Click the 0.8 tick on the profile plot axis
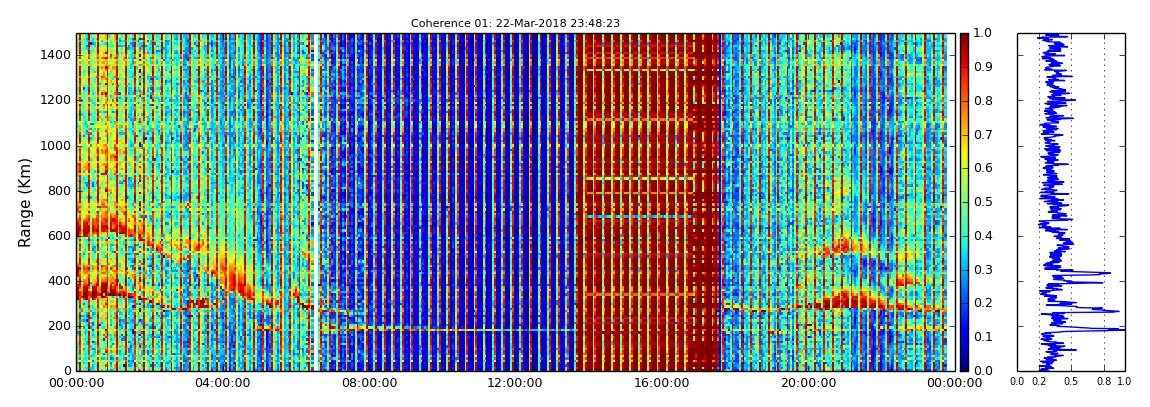Screen dimensions: 1150x407 (1105, 382)
